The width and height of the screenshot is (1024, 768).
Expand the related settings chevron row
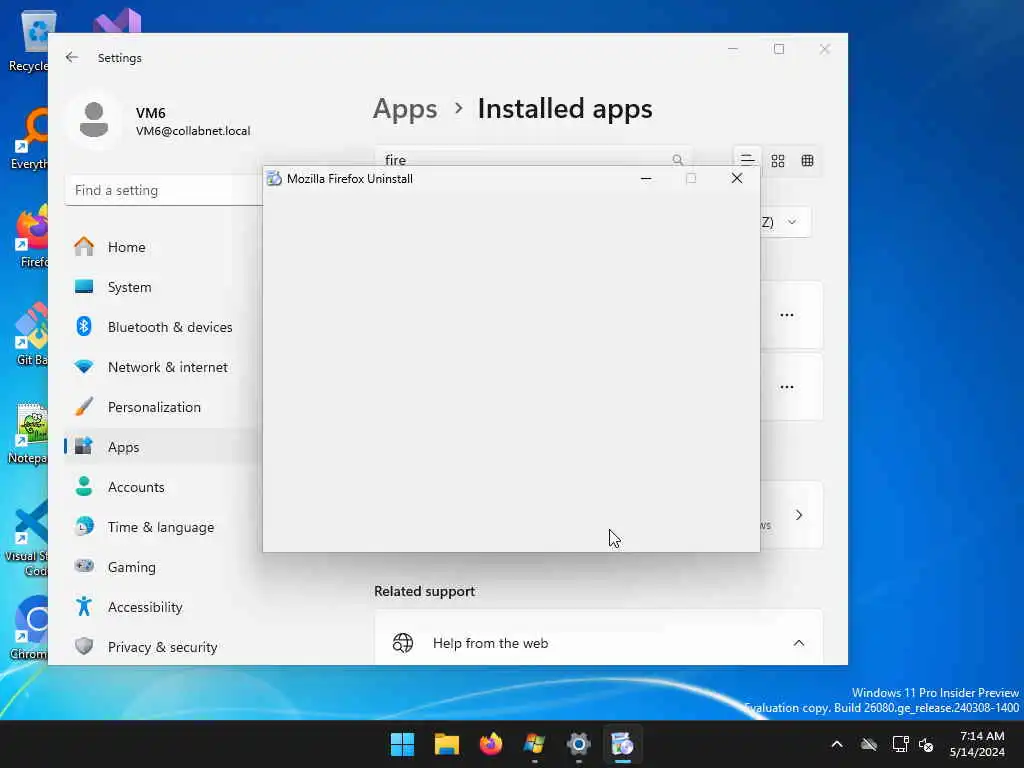coord(799,515)
